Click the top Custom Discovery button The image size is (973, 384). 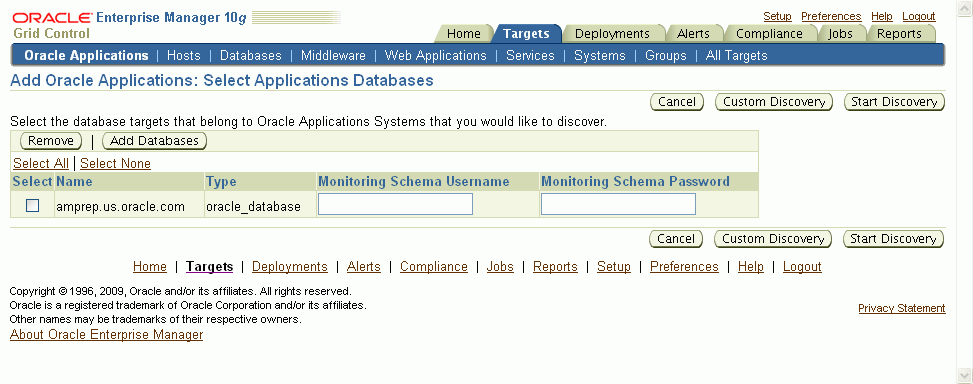tap(774, 102)
